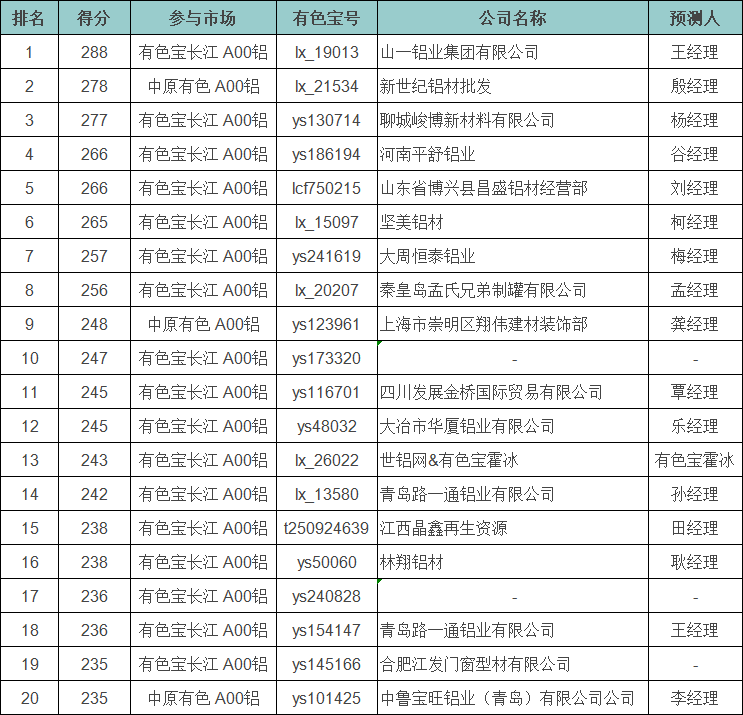The width and height of the screenshot is (743, 715).
Task: Select account ID ys130714
Action: click(x=326, y=120)
